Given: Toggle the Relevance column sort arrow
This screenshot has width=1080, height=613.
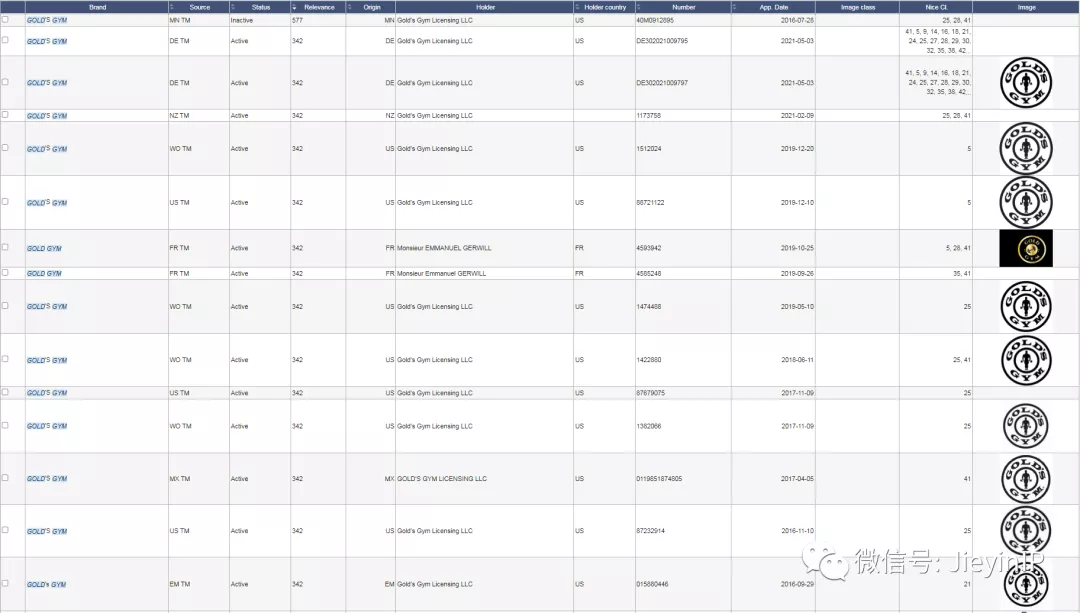Looking at the screenshot, I should (x=295, y=7).
